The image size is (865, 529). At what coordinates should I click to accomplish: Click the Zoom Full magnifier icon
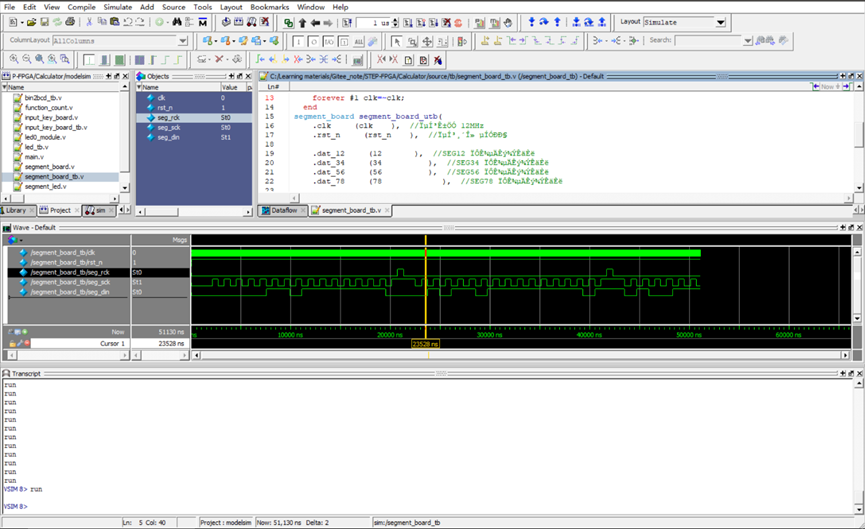39,59
